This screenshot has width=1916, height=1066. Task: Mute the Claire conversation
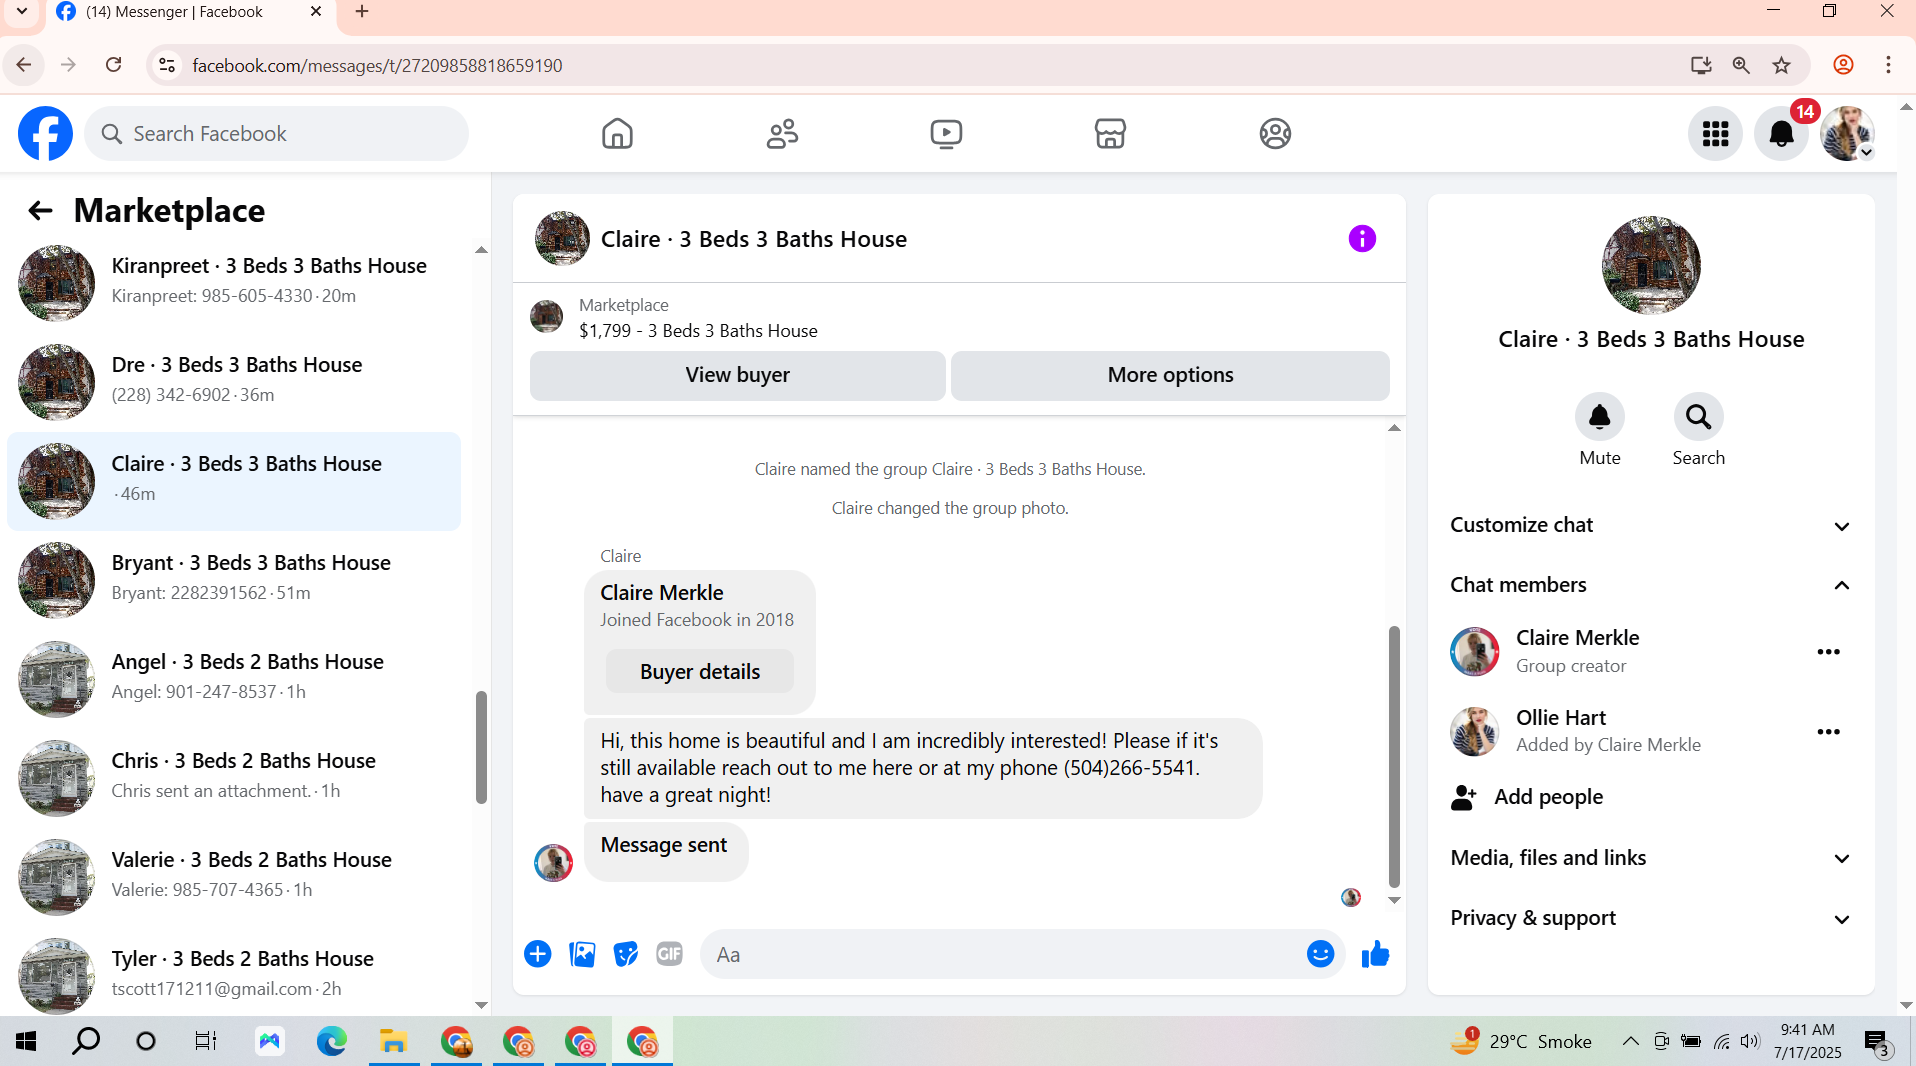[x=1600, y=417]
